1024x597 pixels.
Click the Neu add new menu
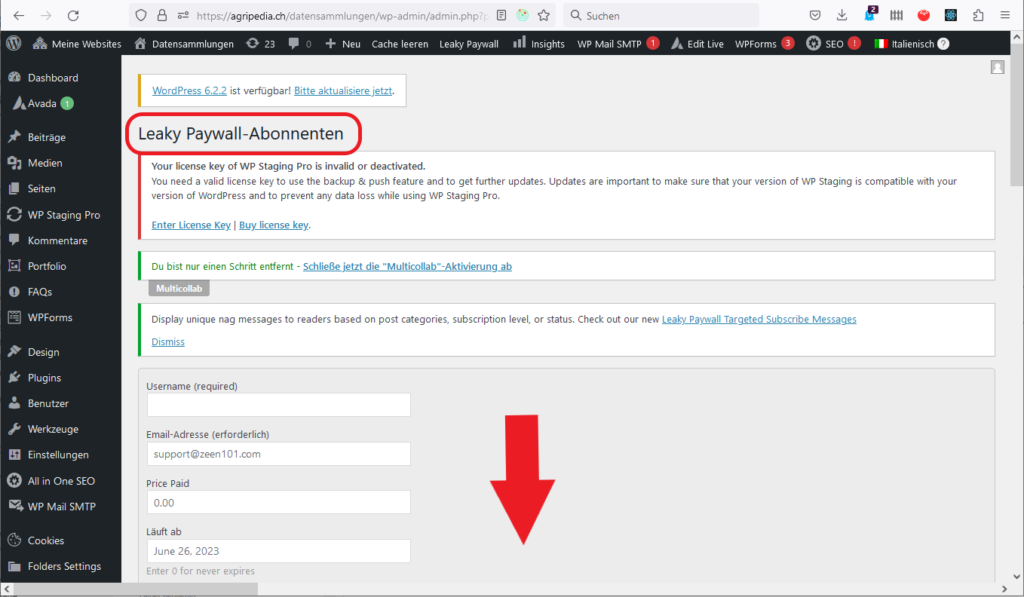tap(343, 44)
